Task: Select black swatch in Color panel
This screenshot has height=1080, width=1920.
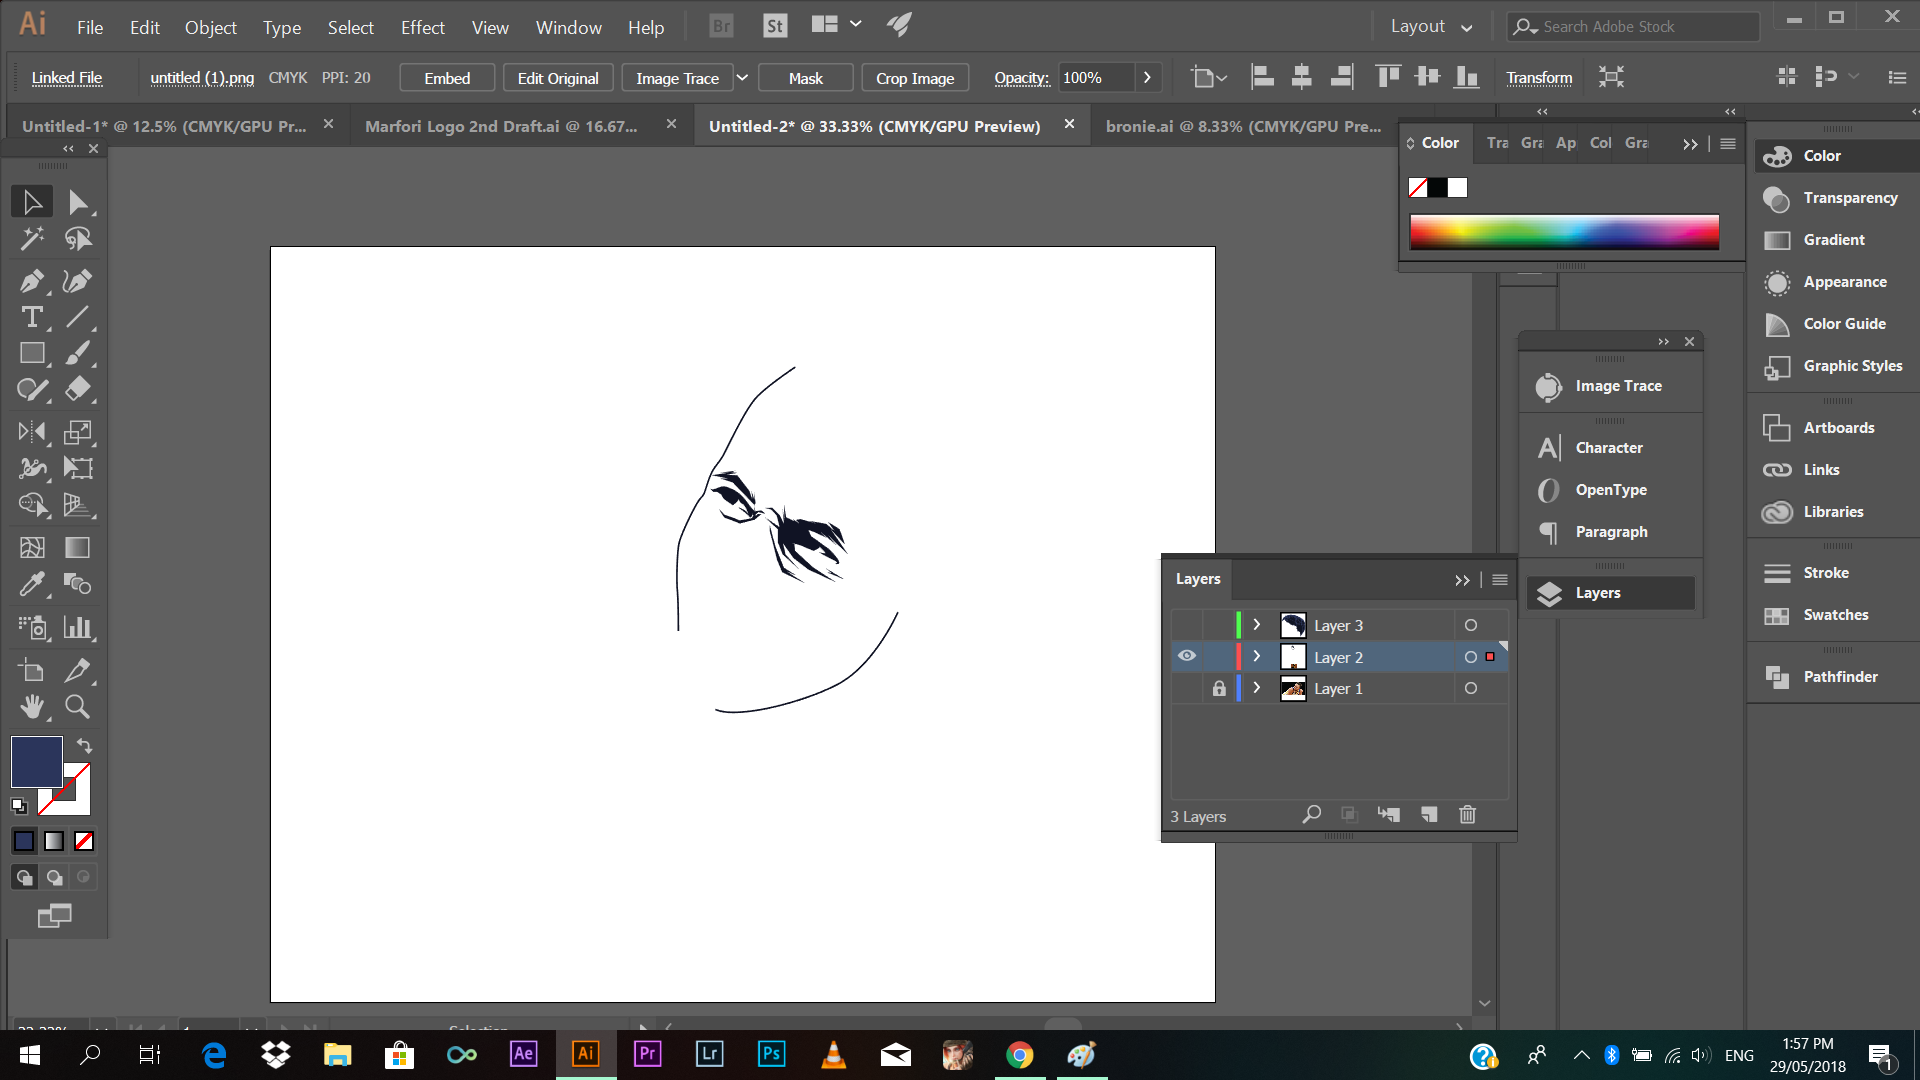Action: tap(1437, 187)
